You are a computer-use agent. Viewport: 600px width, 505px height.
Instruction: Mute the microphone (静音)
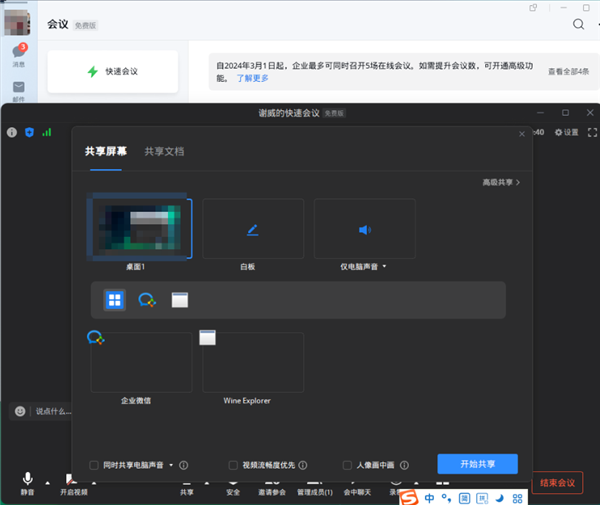[x=27, y=481]
